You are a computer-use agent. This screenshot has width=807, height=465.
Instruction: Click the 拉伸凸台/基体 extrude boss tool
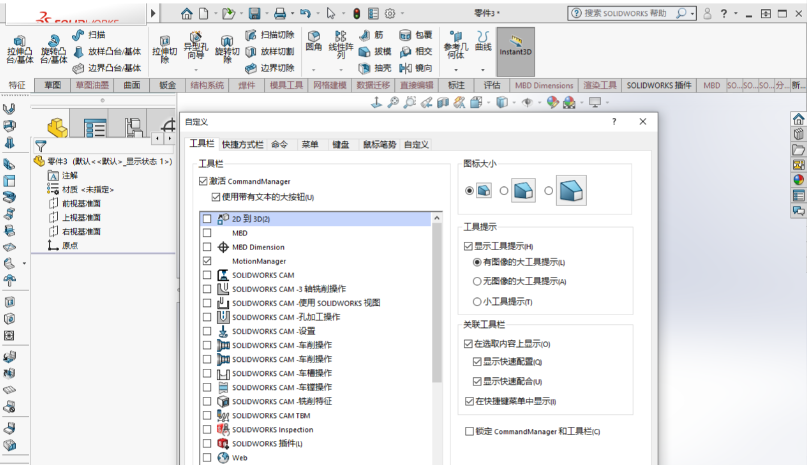(x=20, y=49)
